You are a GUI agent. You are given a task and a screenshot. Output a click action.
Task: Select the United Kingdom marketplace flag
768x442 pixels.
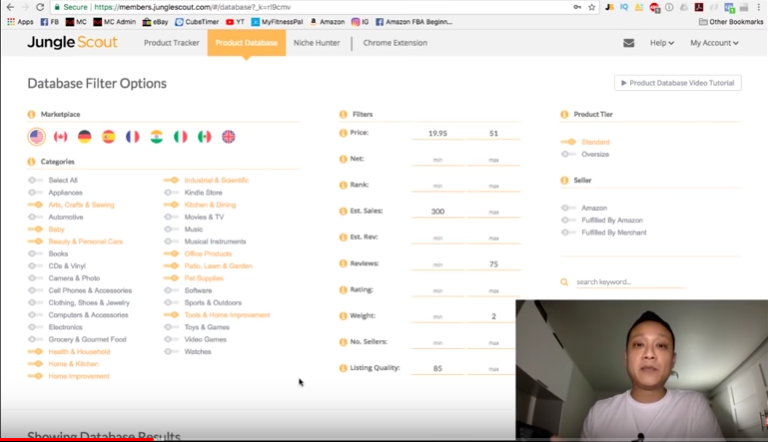(229, 137)
